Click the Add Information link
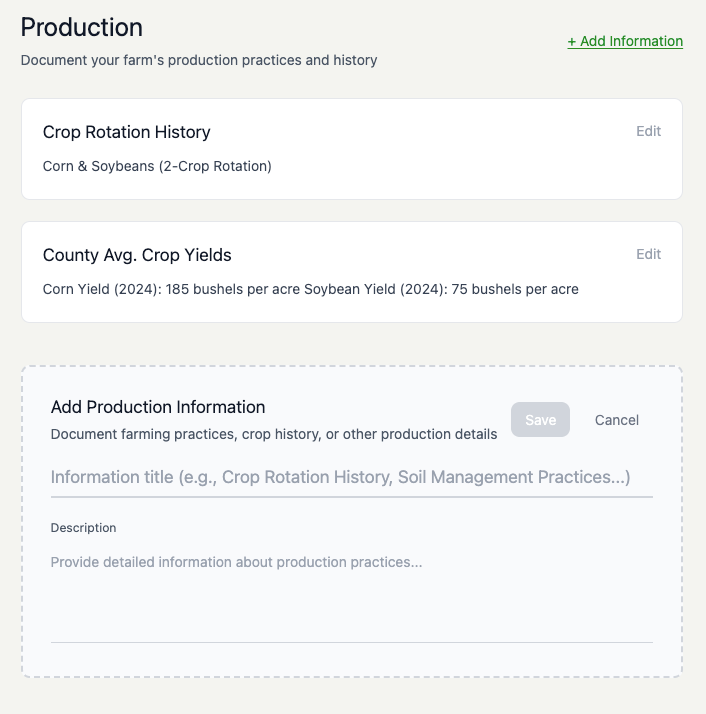Image resolution: width=706 pixels, height=714 pixels. point(625,42)
